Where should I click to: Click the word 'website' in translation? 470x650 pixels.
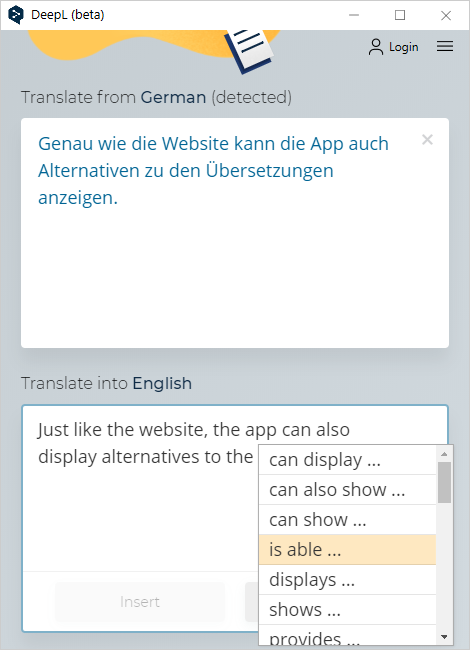[173, 430]
